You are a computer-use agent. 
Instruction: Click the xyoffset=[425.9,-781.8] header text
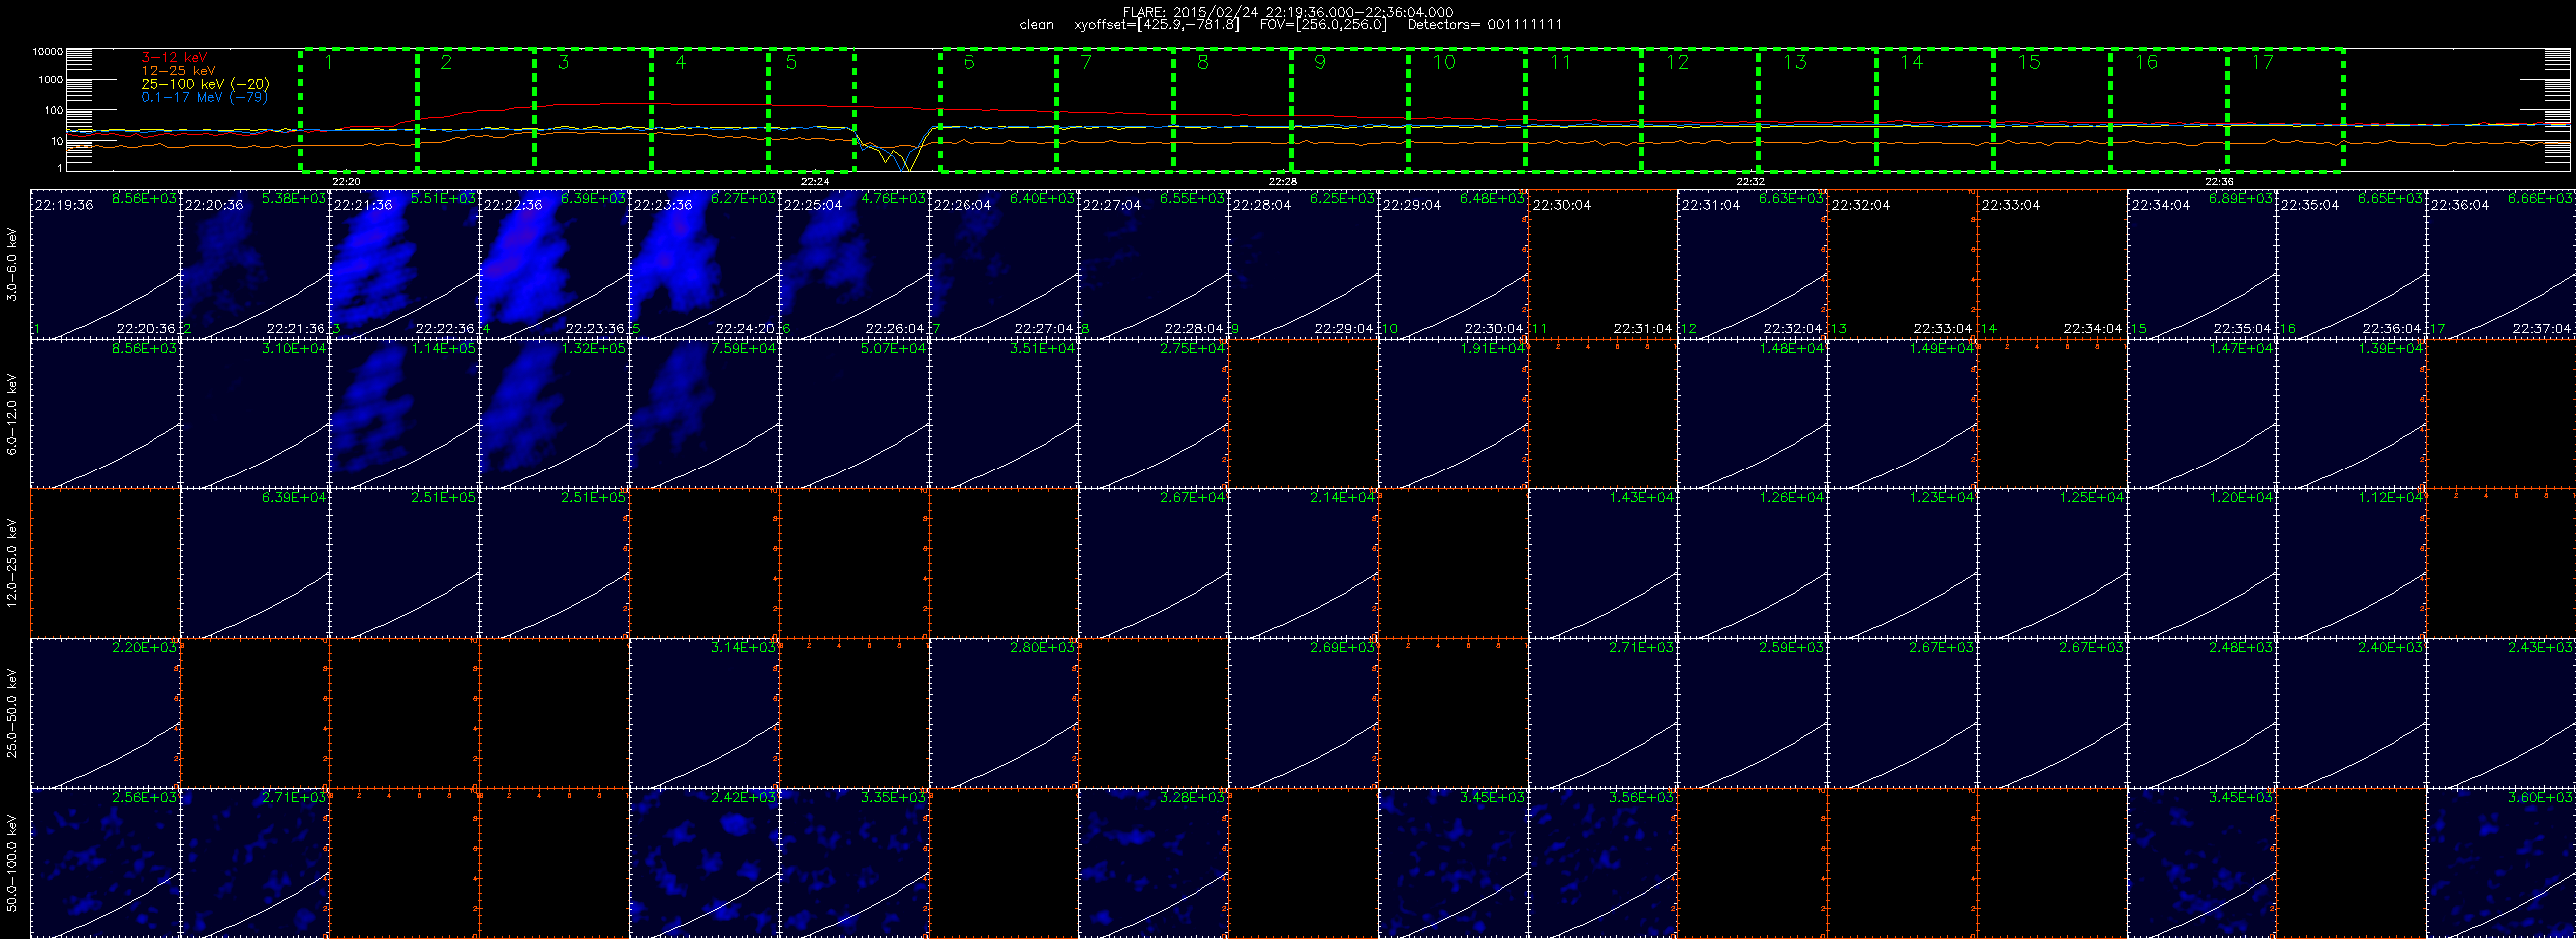[x=1157, y=25]
